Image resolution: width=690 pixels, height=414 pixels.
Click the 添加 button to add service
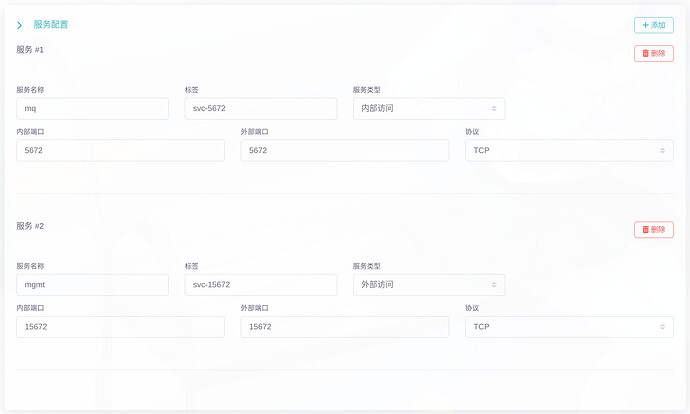click(653, 25)
